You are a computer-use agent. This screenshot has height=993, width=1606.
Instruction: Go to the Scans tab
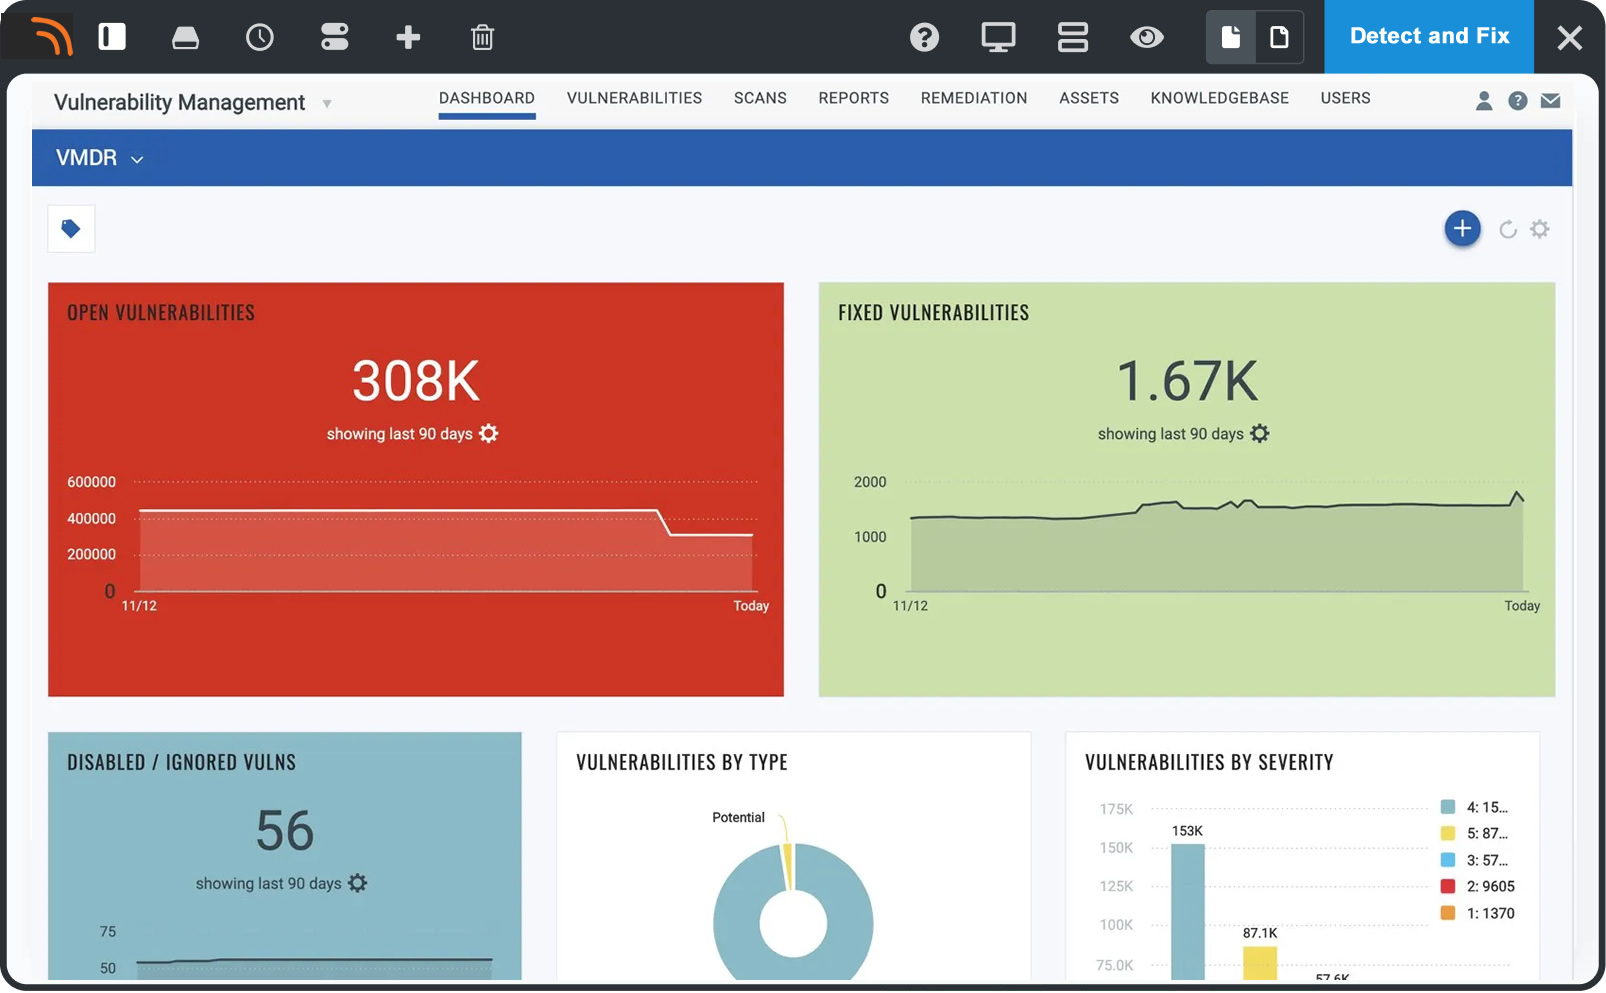point(760,98)
